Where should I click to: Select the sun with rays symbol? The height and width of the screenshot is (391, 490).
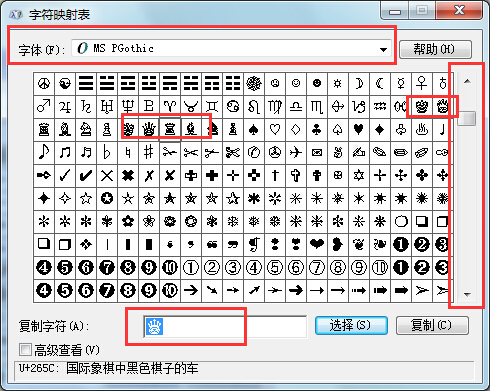[x=338, y=84]
